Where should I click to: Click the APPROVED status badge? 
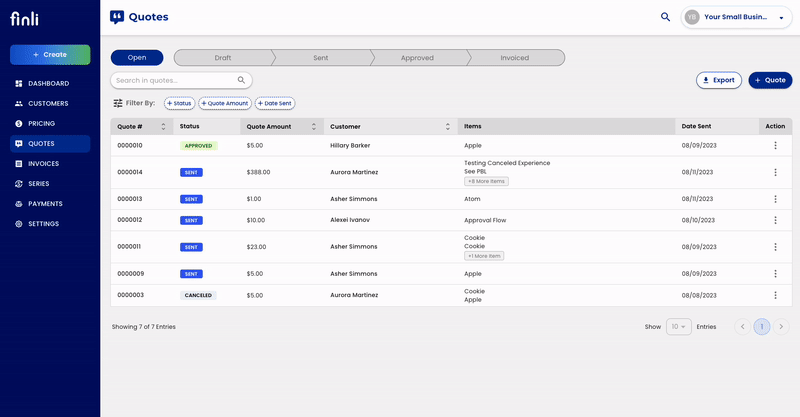tap(198, 145)
